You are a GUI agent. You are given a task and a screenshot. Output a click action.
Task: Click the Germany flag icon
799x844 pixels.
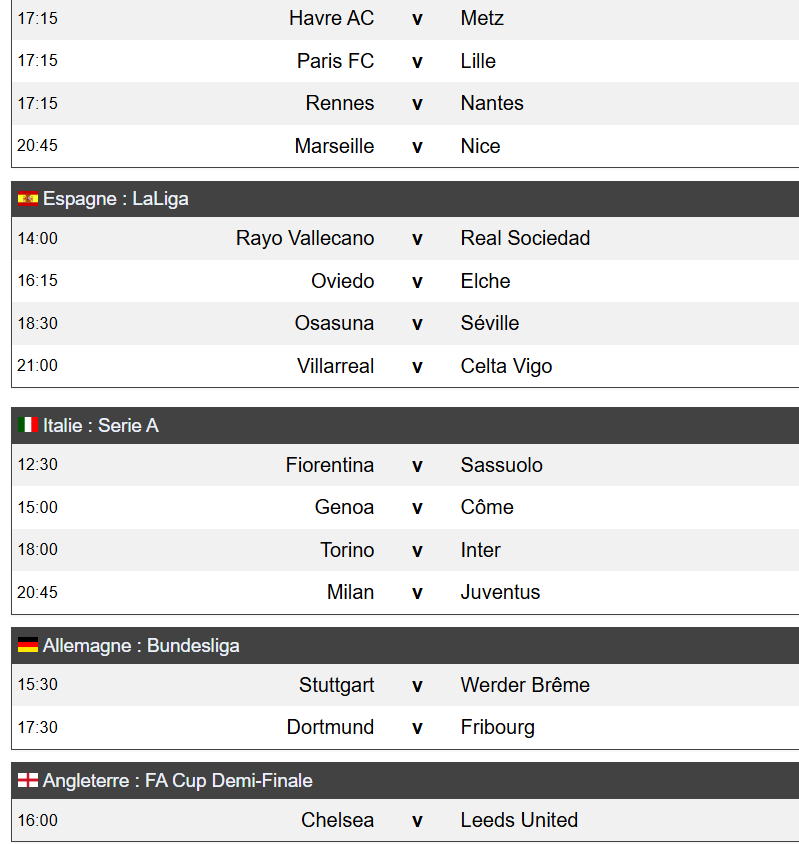pyautogui.click(x=27, y=646)
